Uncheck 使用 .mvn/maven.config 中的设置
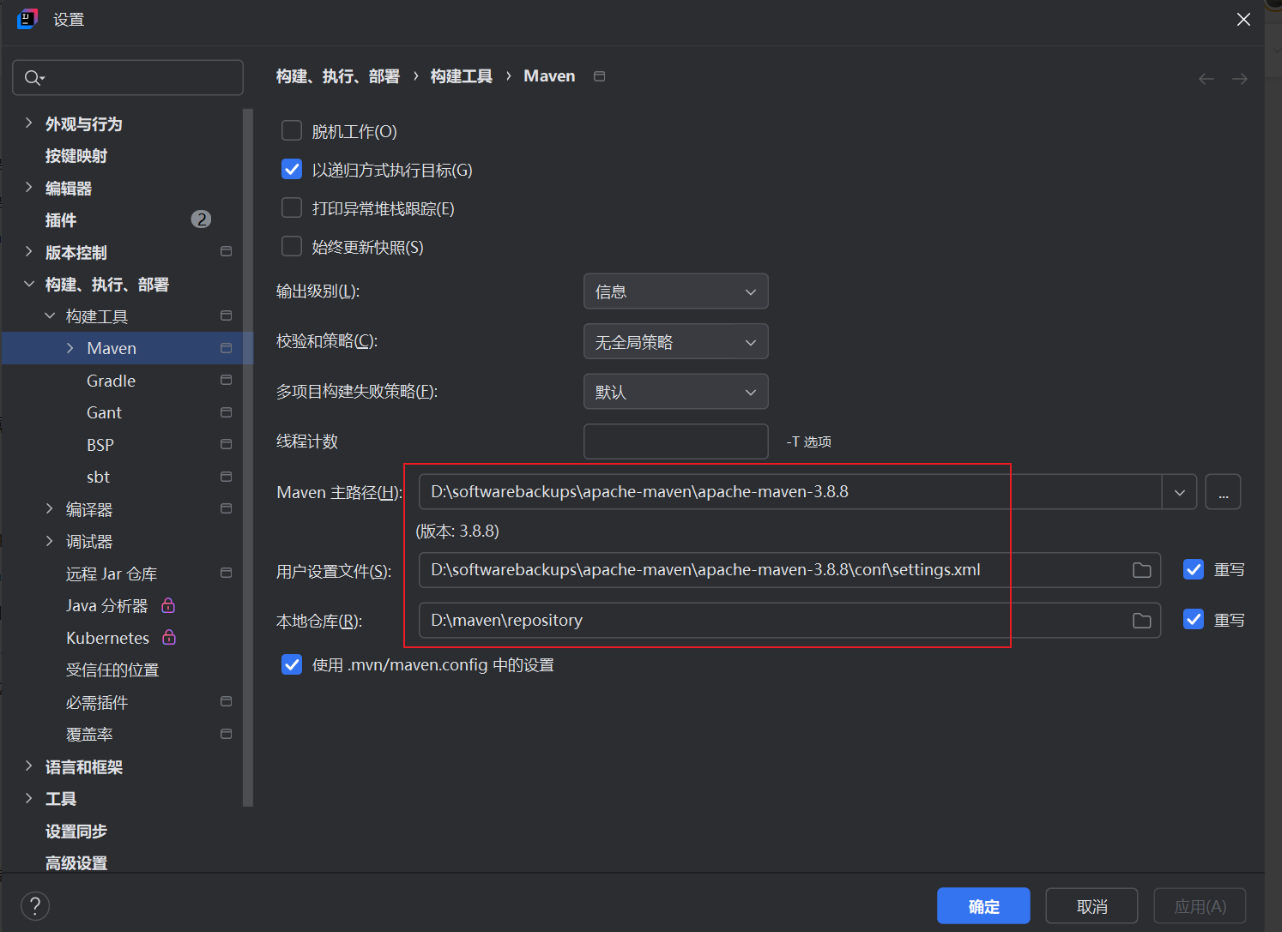The width and height of the screenshot is (1282, 932). pos(291,664)
